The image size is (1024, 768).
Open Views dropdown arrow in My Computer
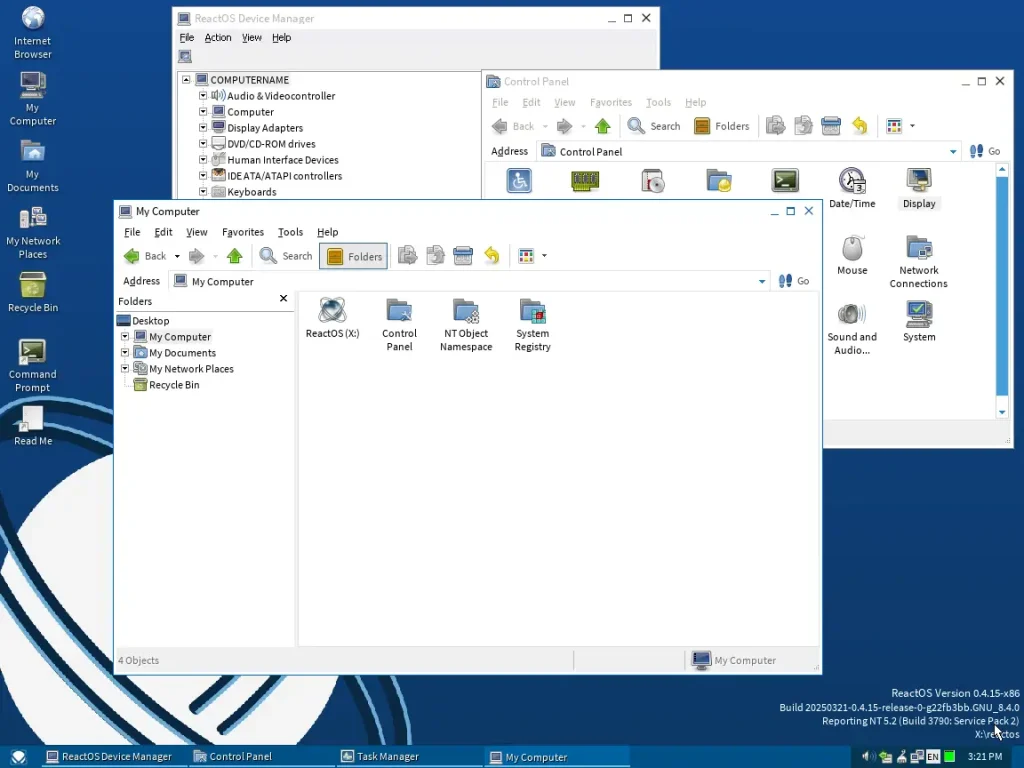pyautogui.click(x=545, y=256)
